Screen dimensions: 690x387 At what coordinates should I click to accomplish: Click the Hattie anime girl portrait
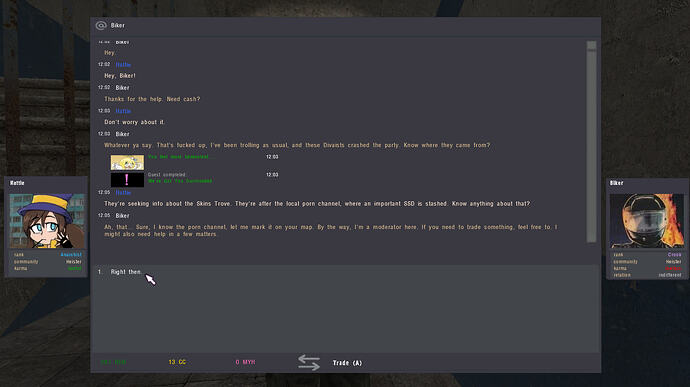pos(47,221)
